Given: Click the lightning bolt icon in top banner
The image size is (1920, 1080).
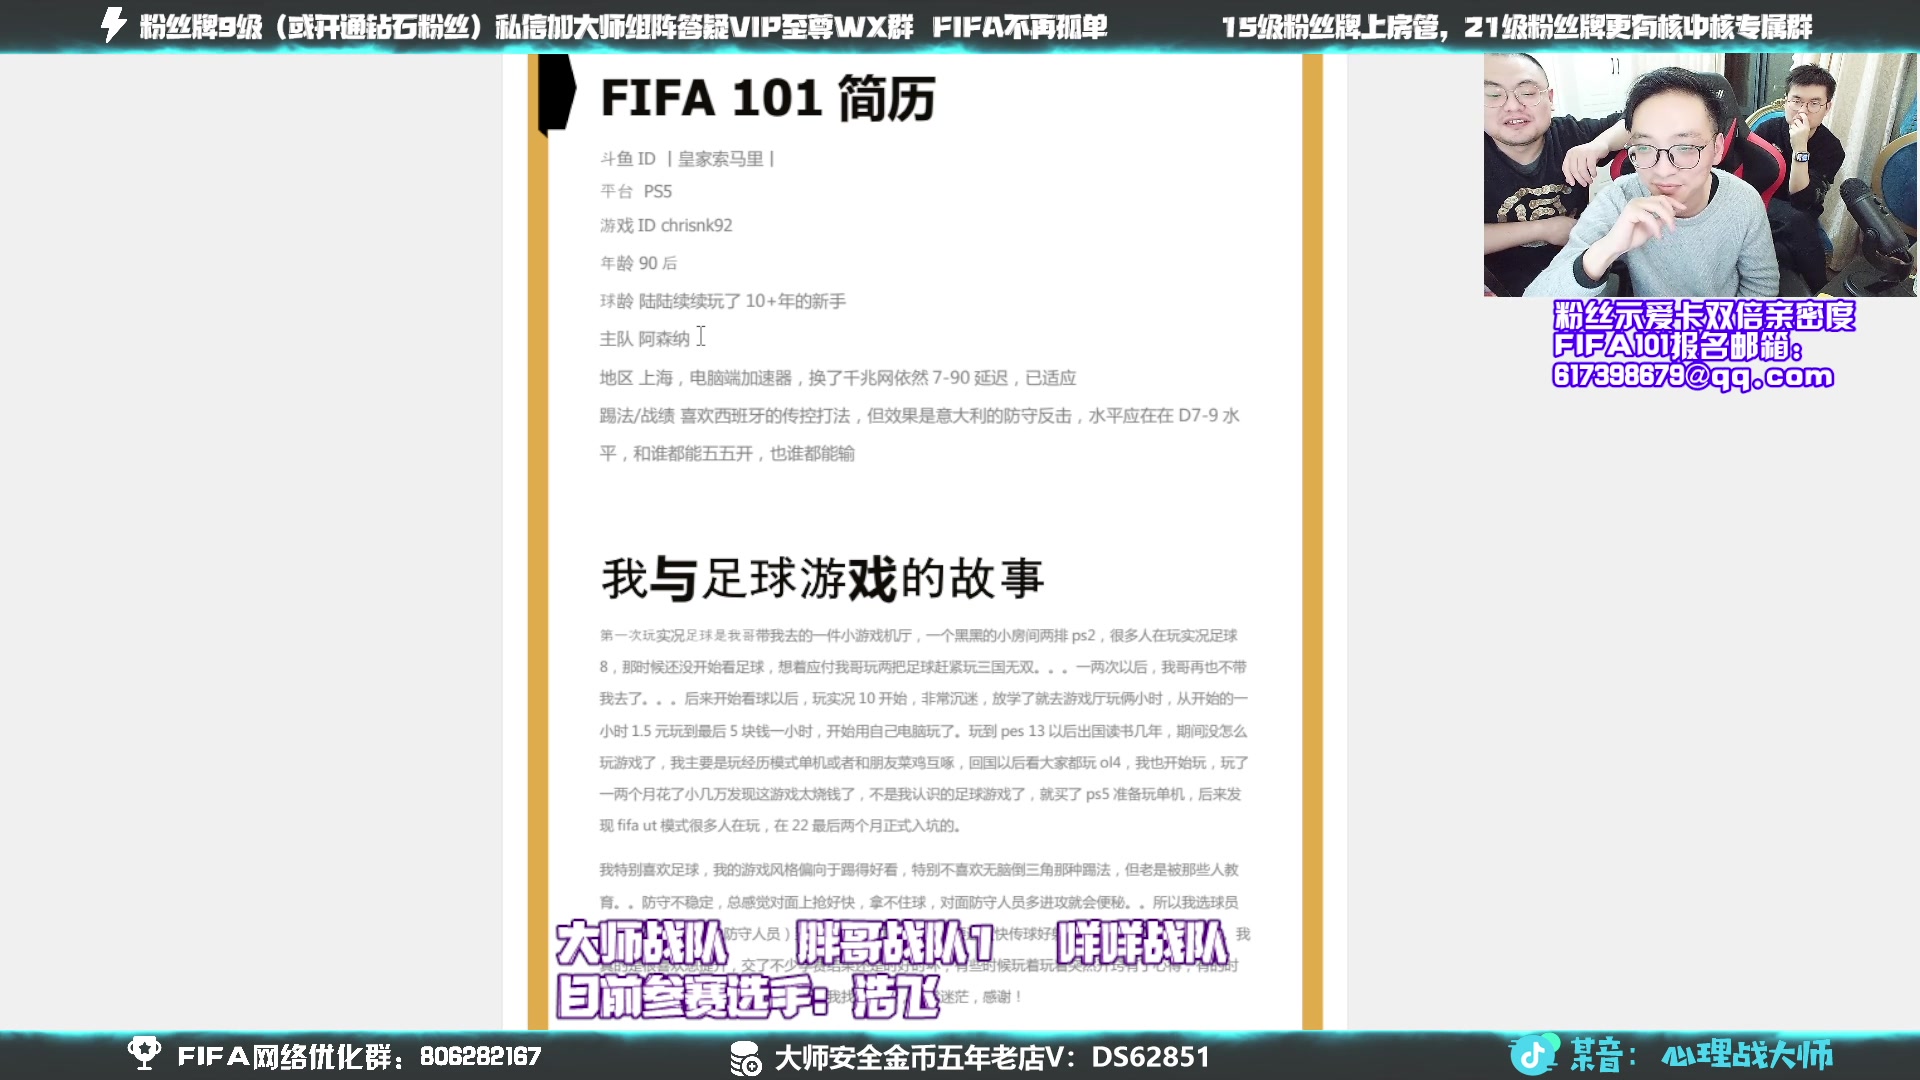Looking at the screenshot, I should 114,25.
